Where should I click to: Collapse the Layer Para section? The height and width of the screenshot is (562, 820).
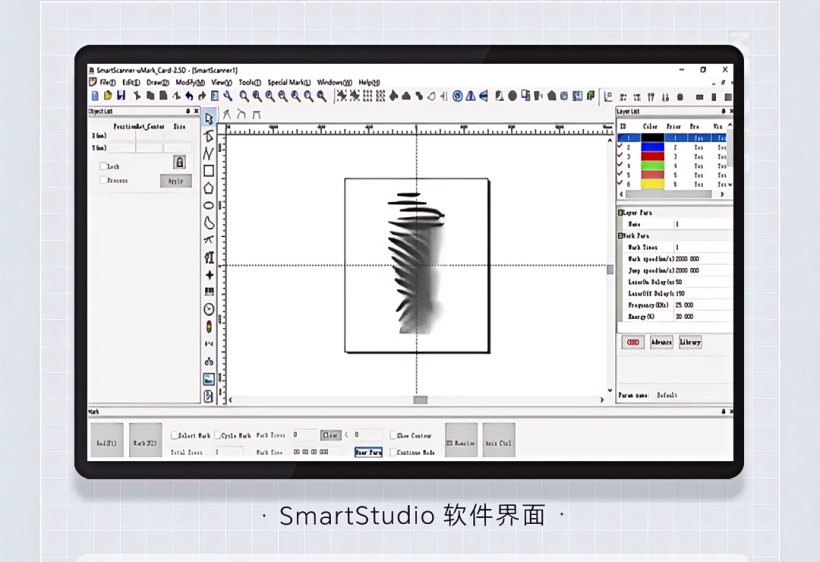620,213
